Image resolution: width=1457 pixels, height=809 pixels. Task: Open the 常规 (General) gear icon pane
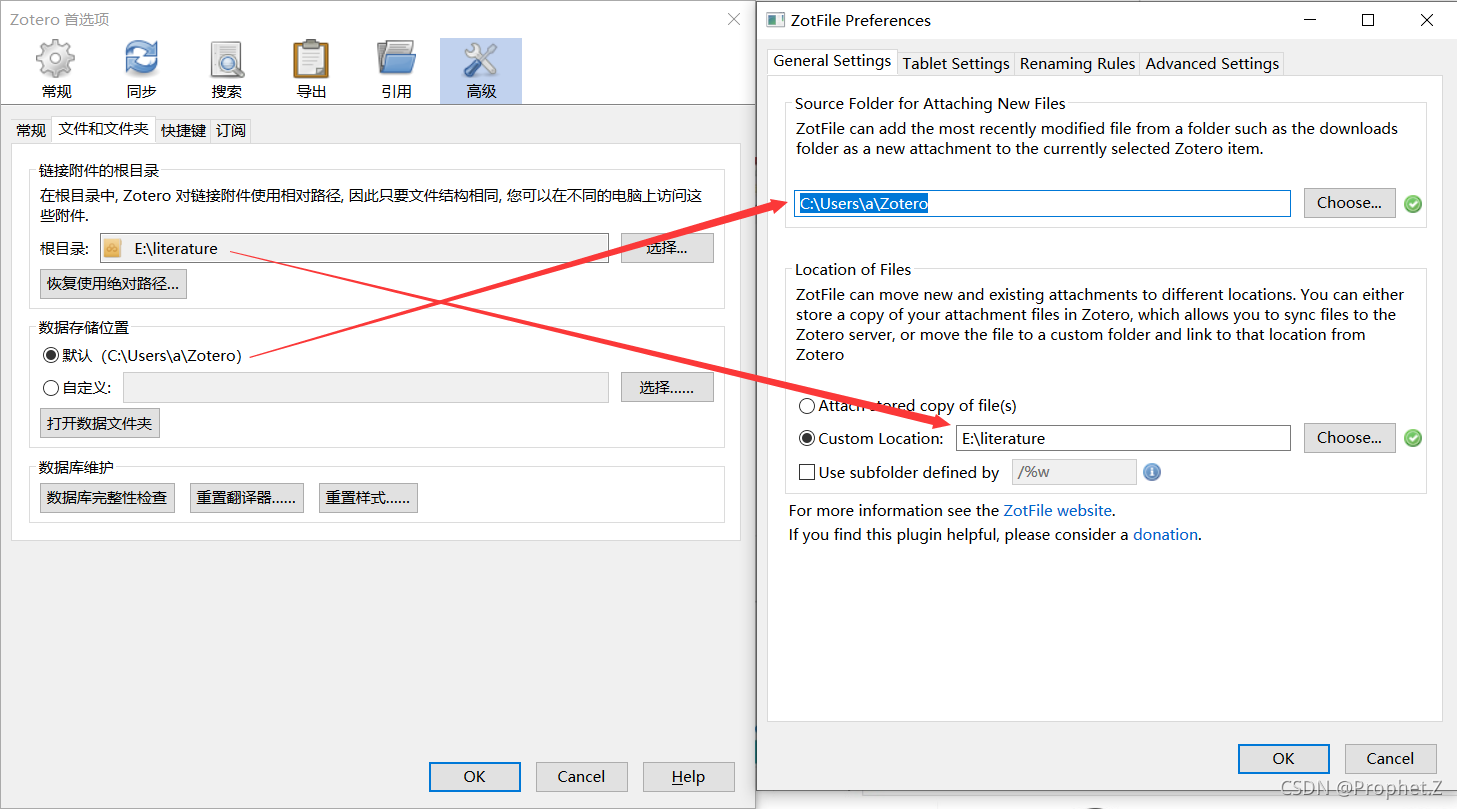[x=56, y=70]
